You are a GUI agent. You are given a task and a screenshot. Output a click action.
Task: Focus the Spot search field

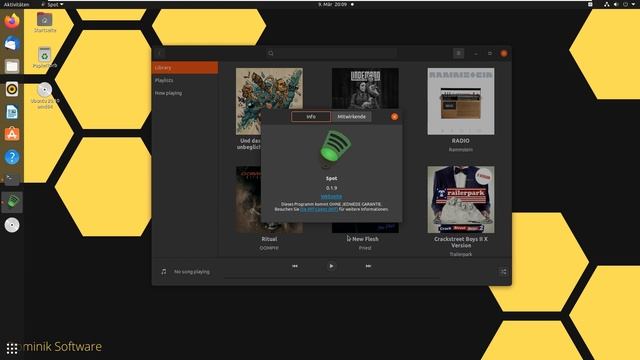331,53
